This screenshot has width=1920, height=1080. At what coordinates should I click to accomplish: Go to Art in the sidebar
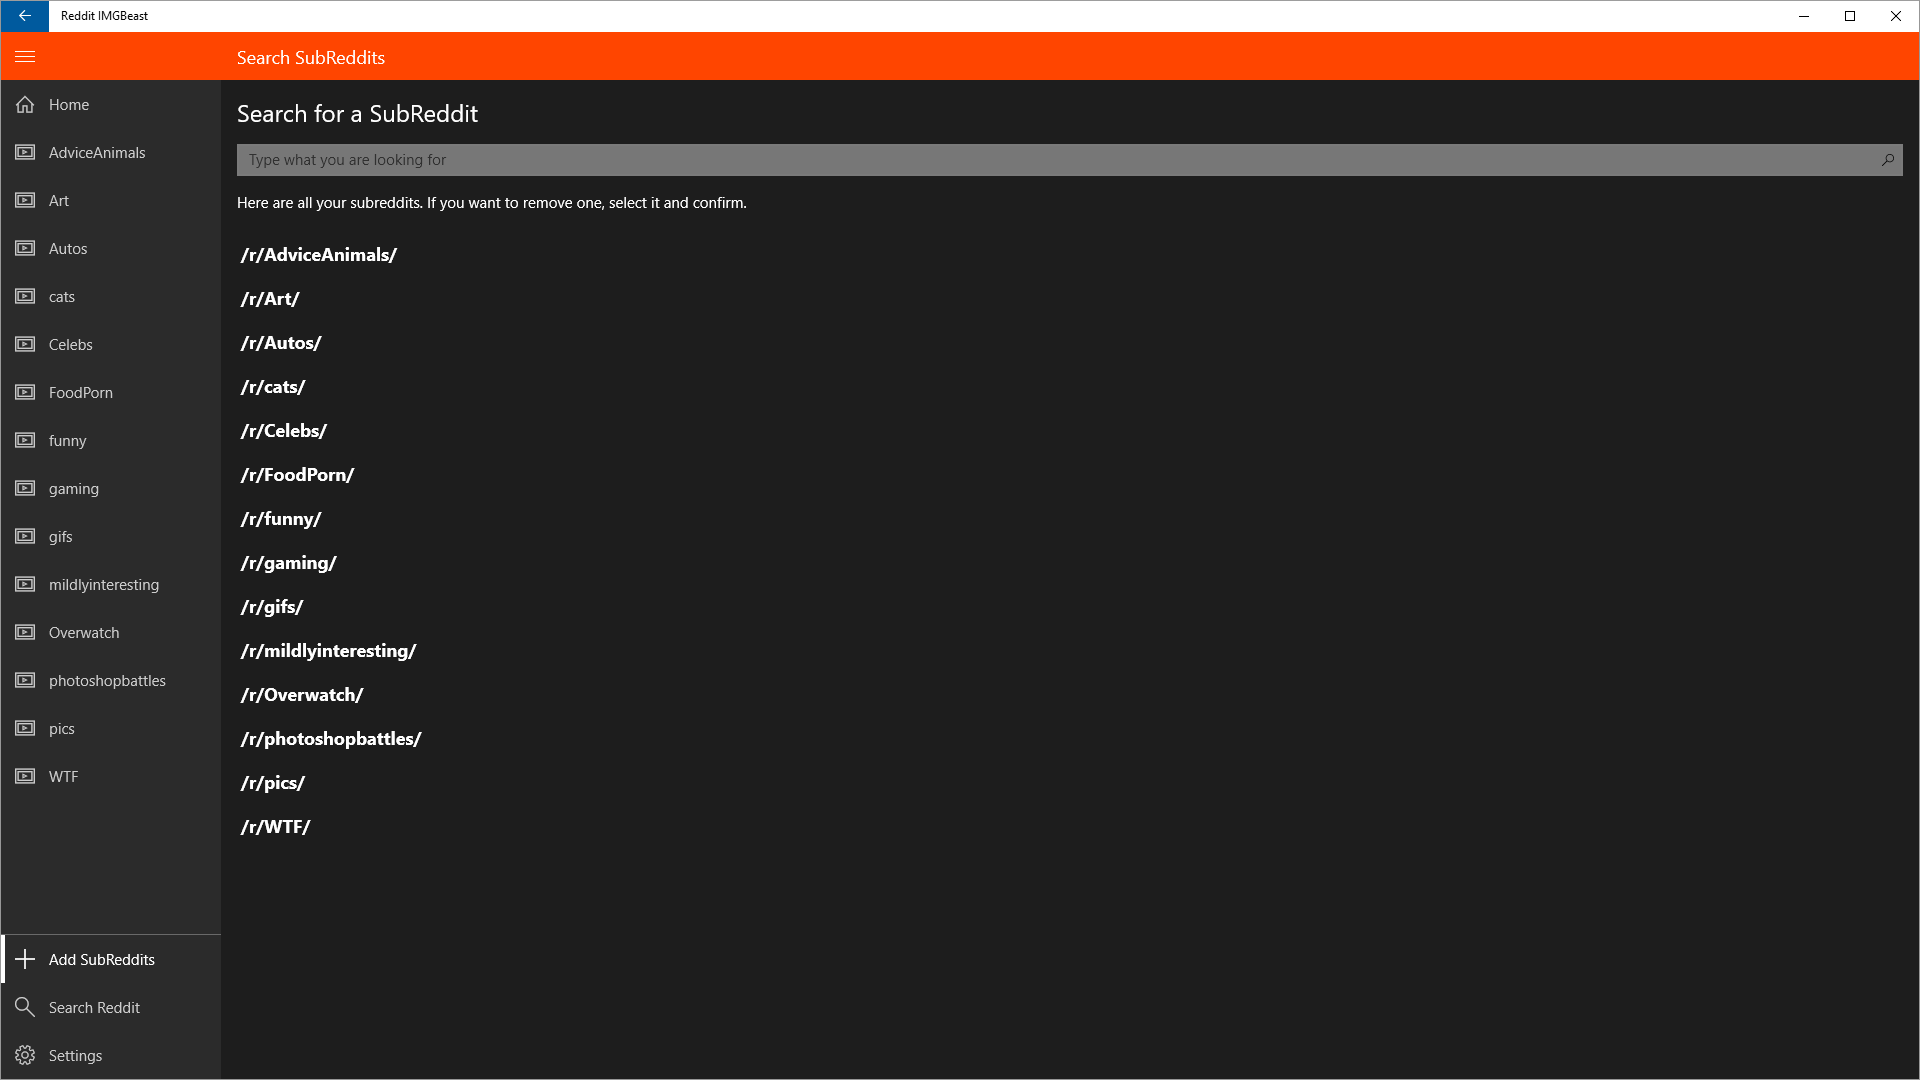click(111, 200)
